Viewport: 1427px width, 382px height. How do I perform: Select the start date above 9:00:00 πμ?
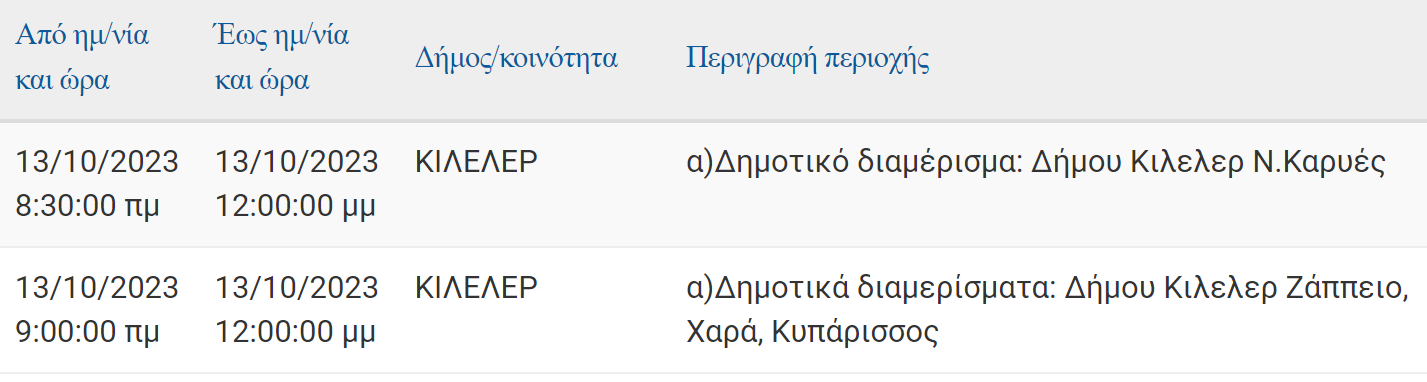click(97, 288)
